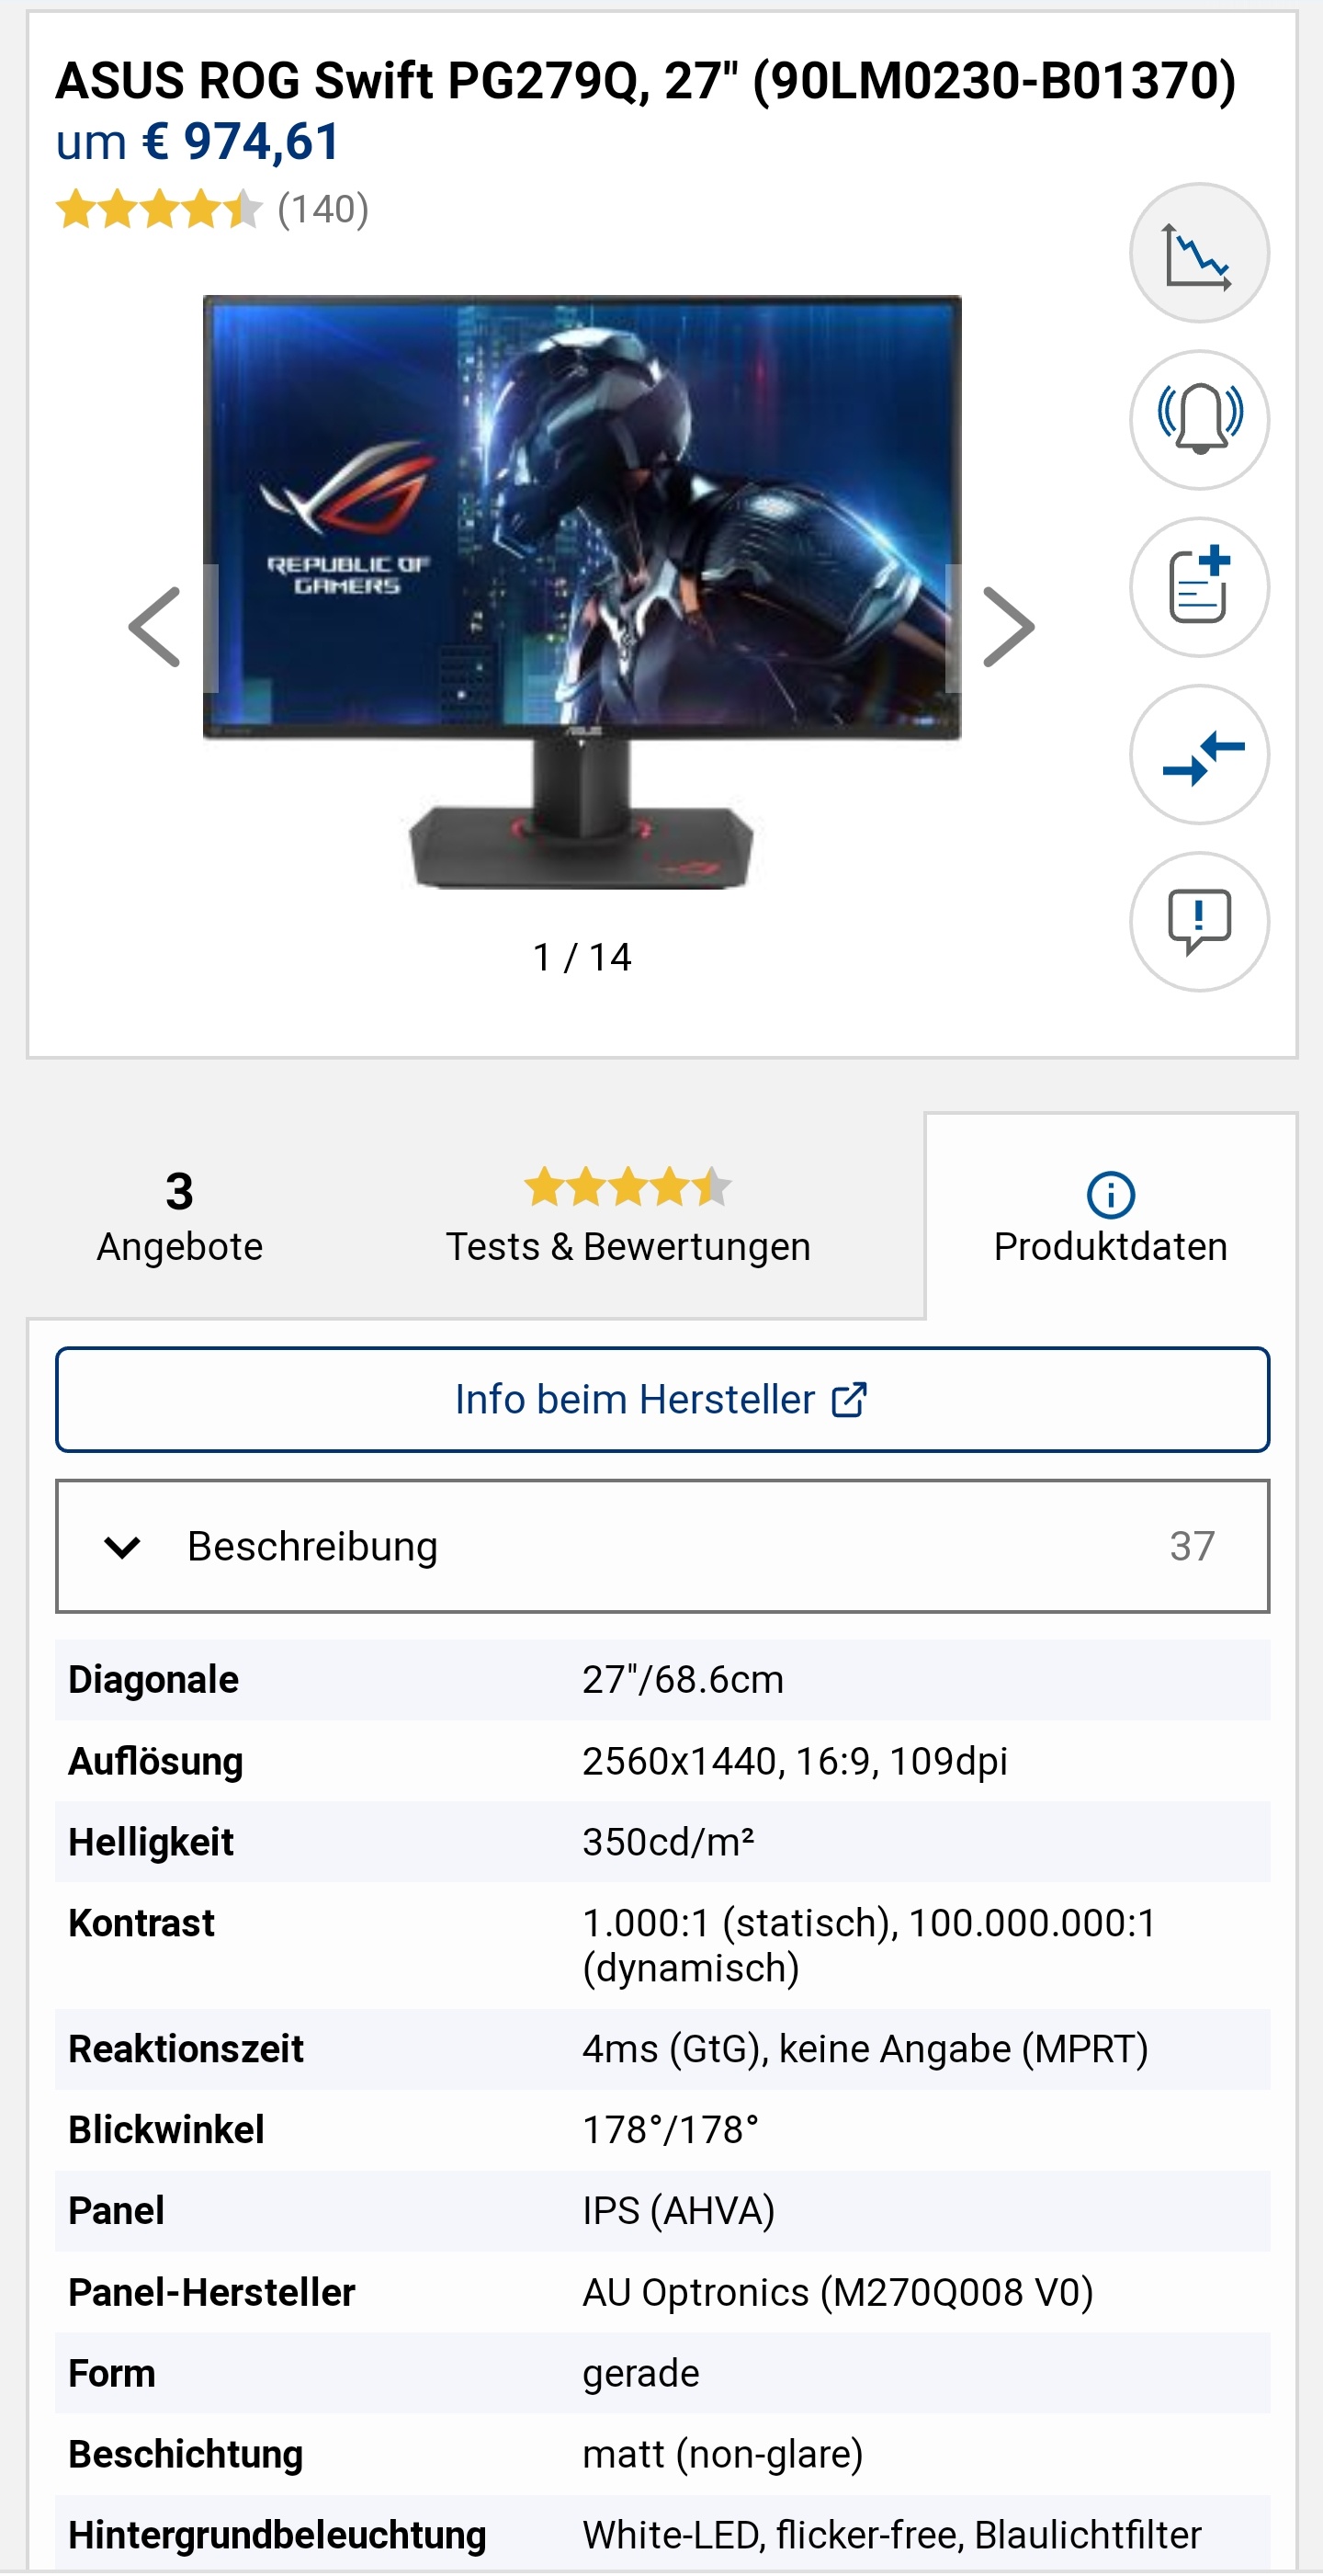Screen dimensions: 1323x2576
Task: Open the Tests & Bewertungen tab
Action: 628,1216
